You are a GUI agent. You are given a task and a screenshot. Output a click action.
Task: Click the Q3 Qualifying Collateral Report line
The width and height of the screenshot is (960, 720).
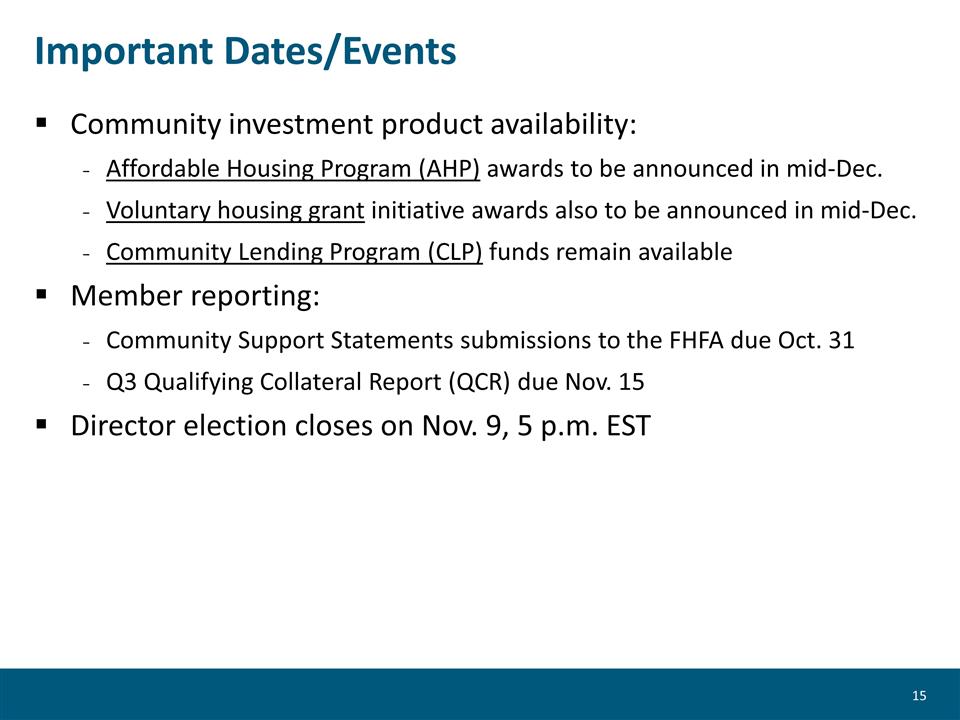(375, 382)
